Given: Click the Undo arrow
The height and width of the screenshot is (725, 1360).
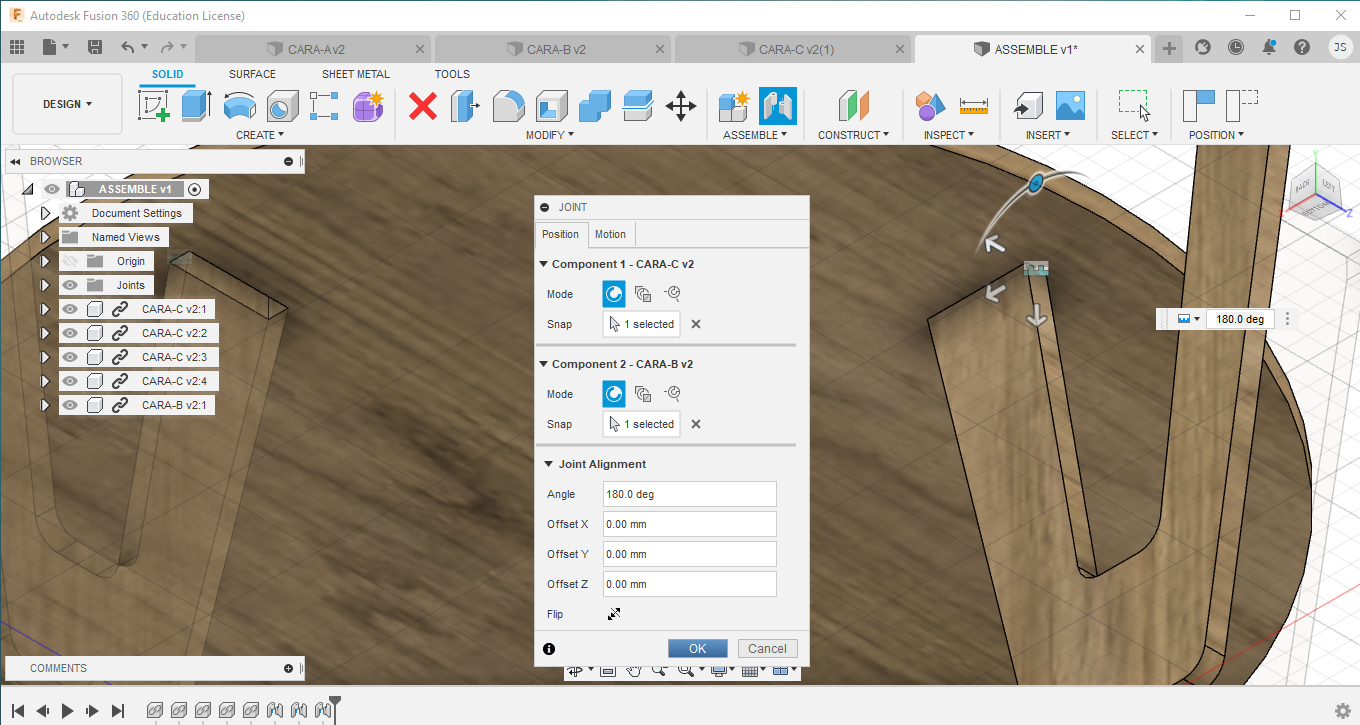Looking at the screenshot, I should click(127, 47).
